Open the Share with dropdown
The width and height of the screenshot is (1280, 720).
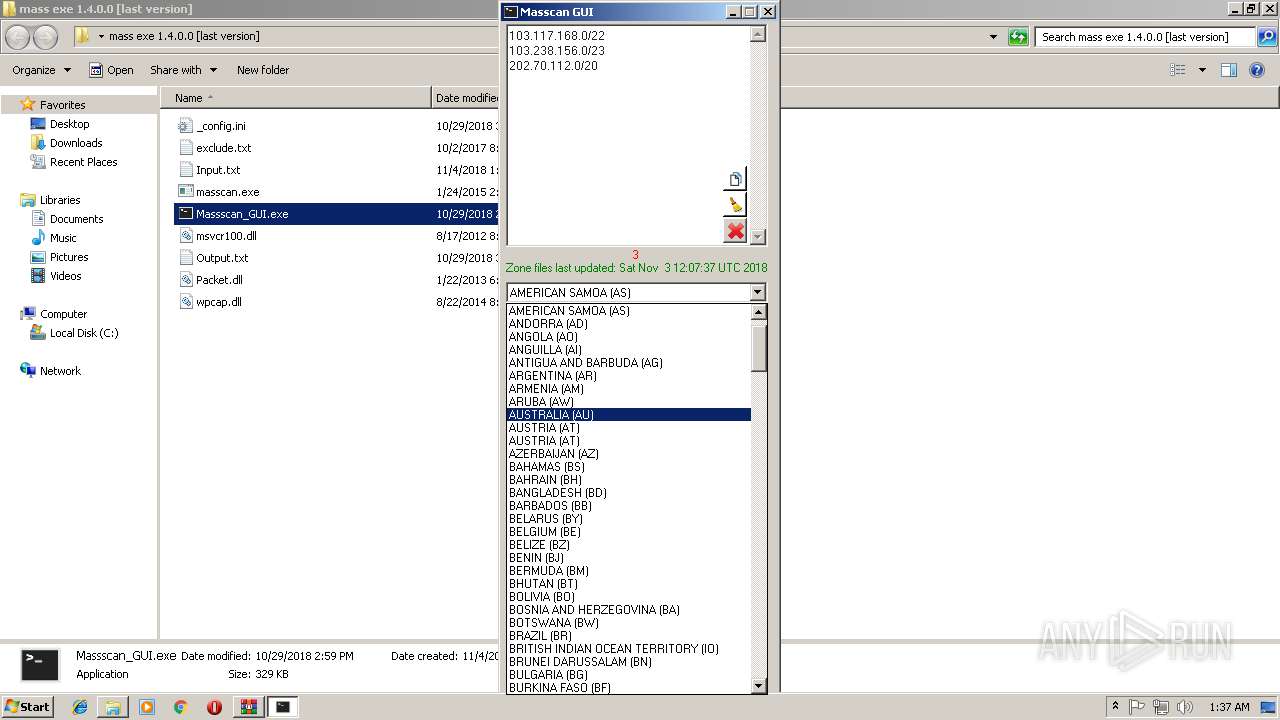click(x=183, y=70)
